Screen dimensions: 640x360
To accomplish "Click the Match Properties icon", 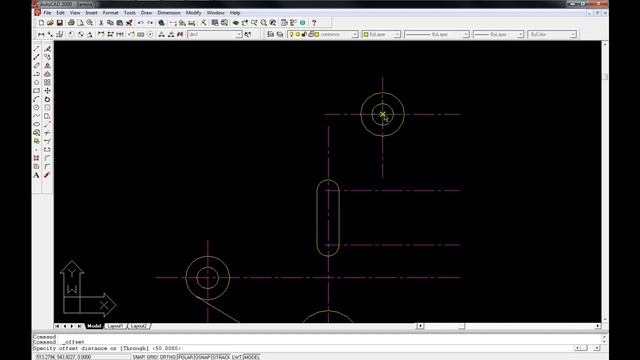I will 129,23.
